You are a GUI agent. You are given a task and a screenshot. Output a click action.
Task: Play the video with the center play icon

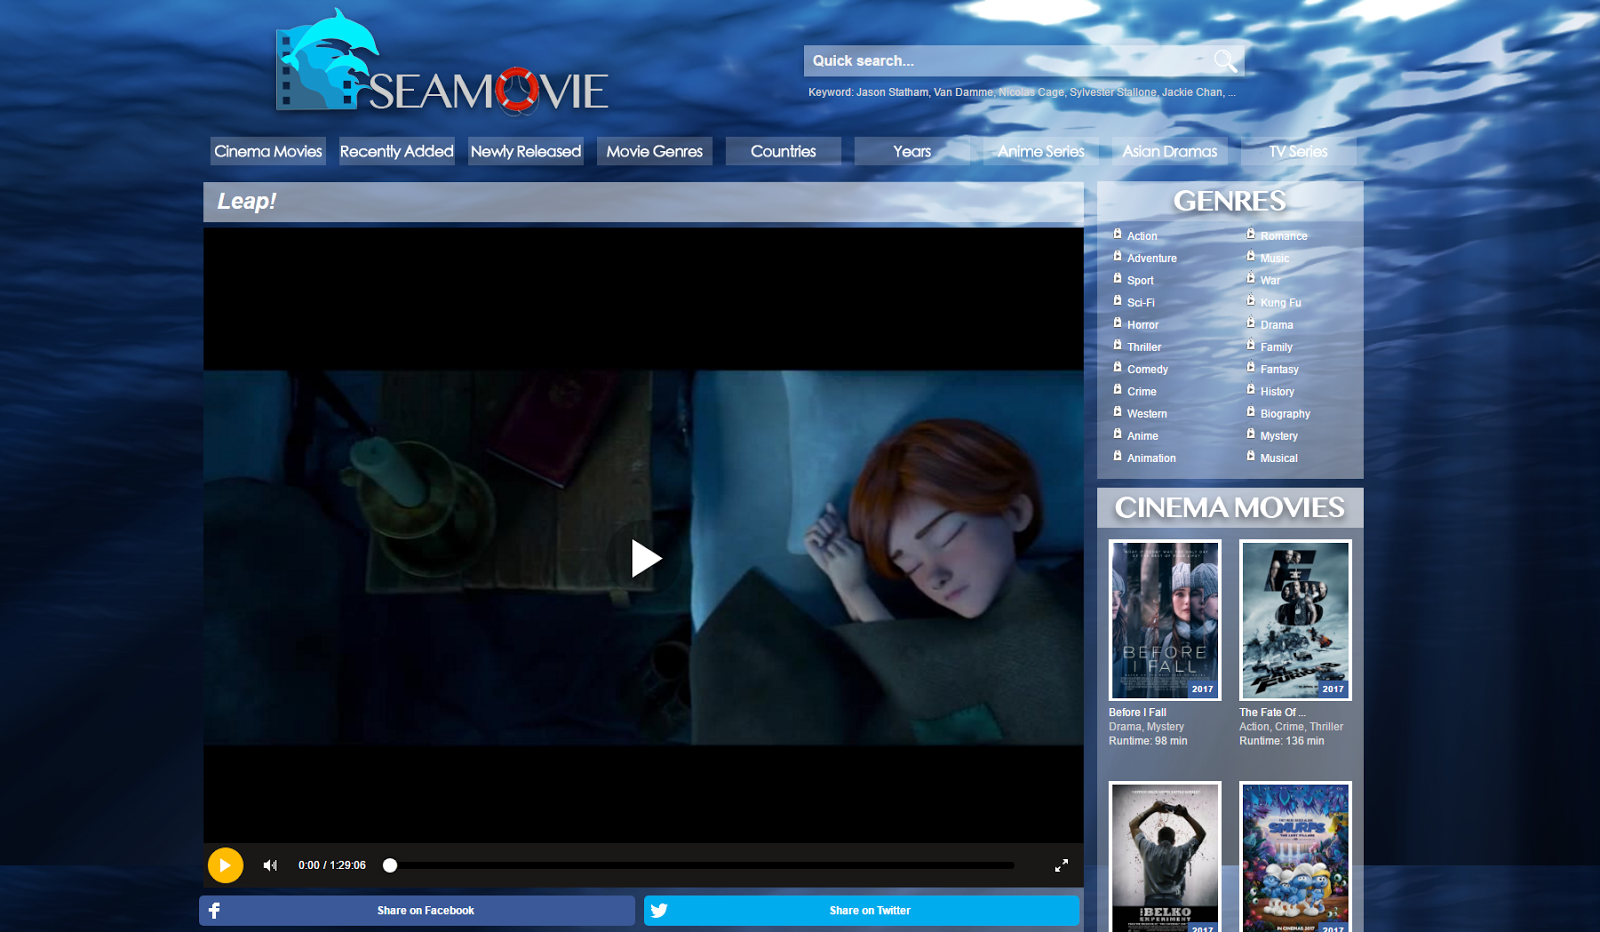coord(646,558)
